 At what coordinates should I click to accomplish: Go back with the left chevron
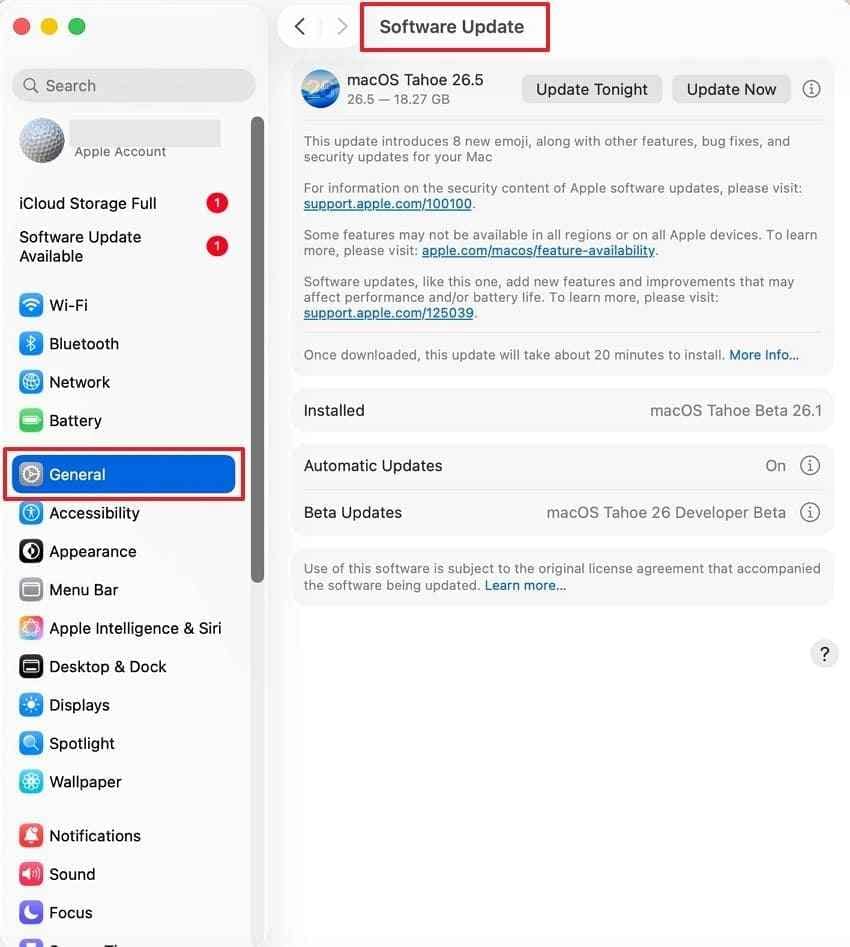(x=300, y=27)
